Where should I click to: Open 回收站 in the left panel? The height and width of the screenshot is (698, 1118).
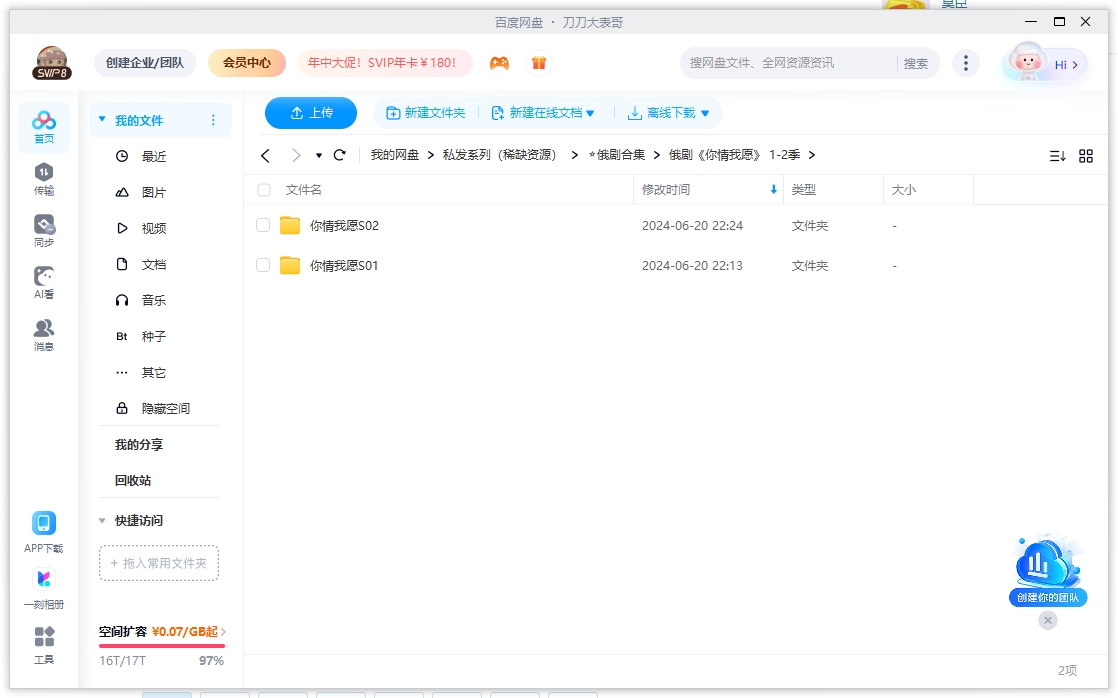pos(133,481)
